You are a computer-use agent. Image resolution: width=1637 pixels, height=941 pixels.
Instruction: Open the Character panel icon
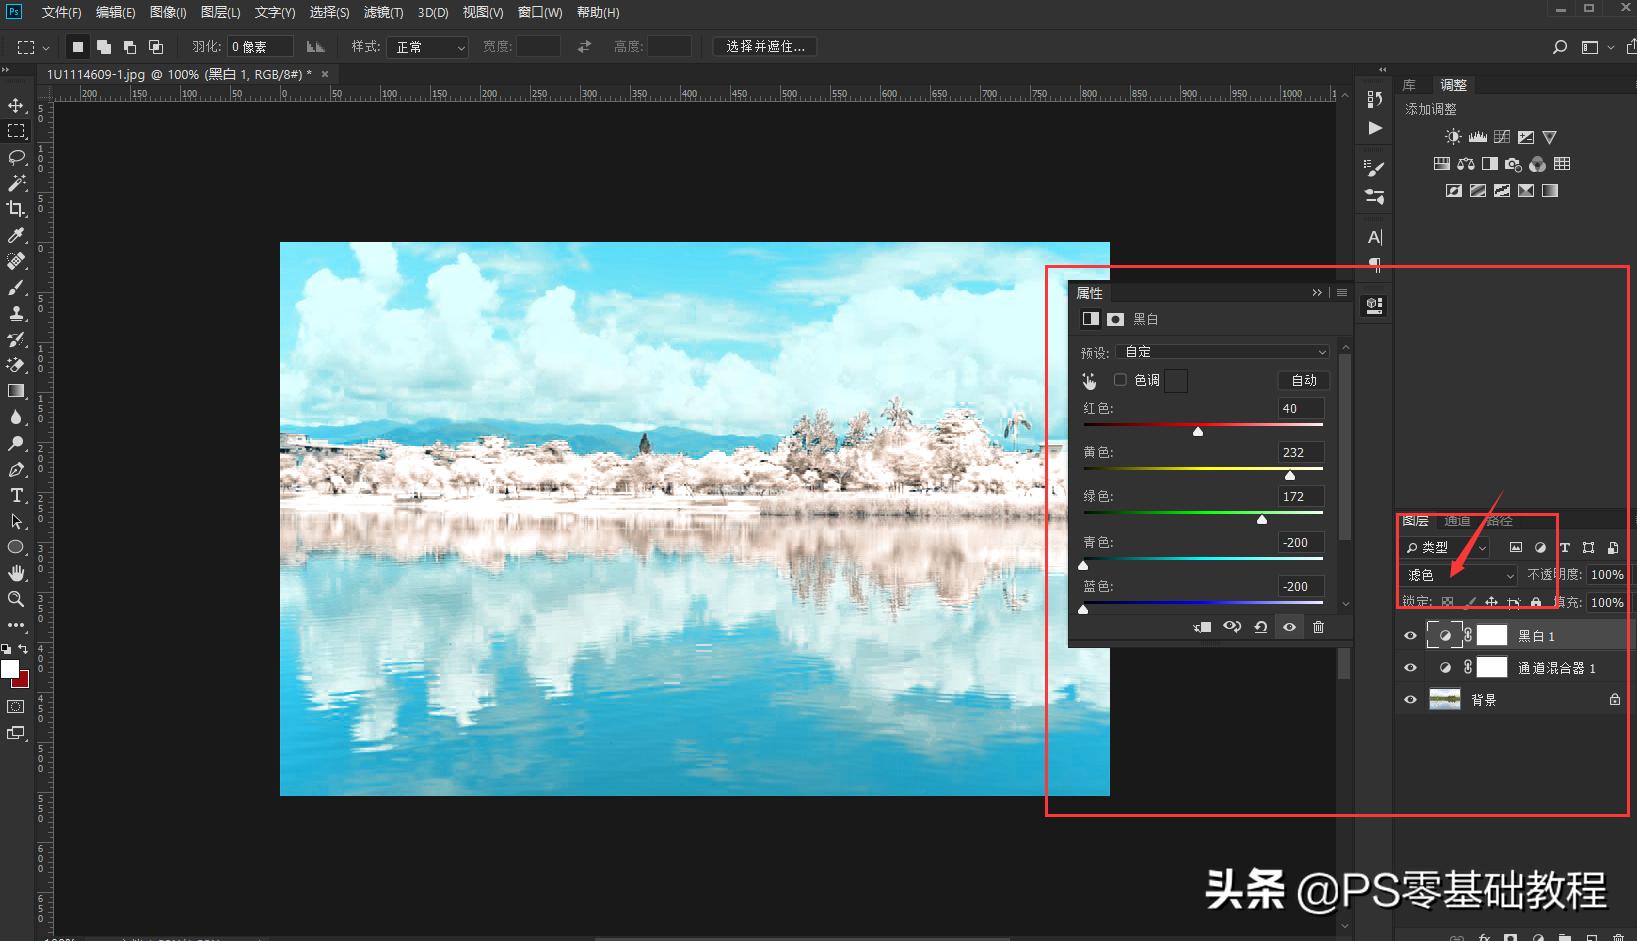[1375, 237]
